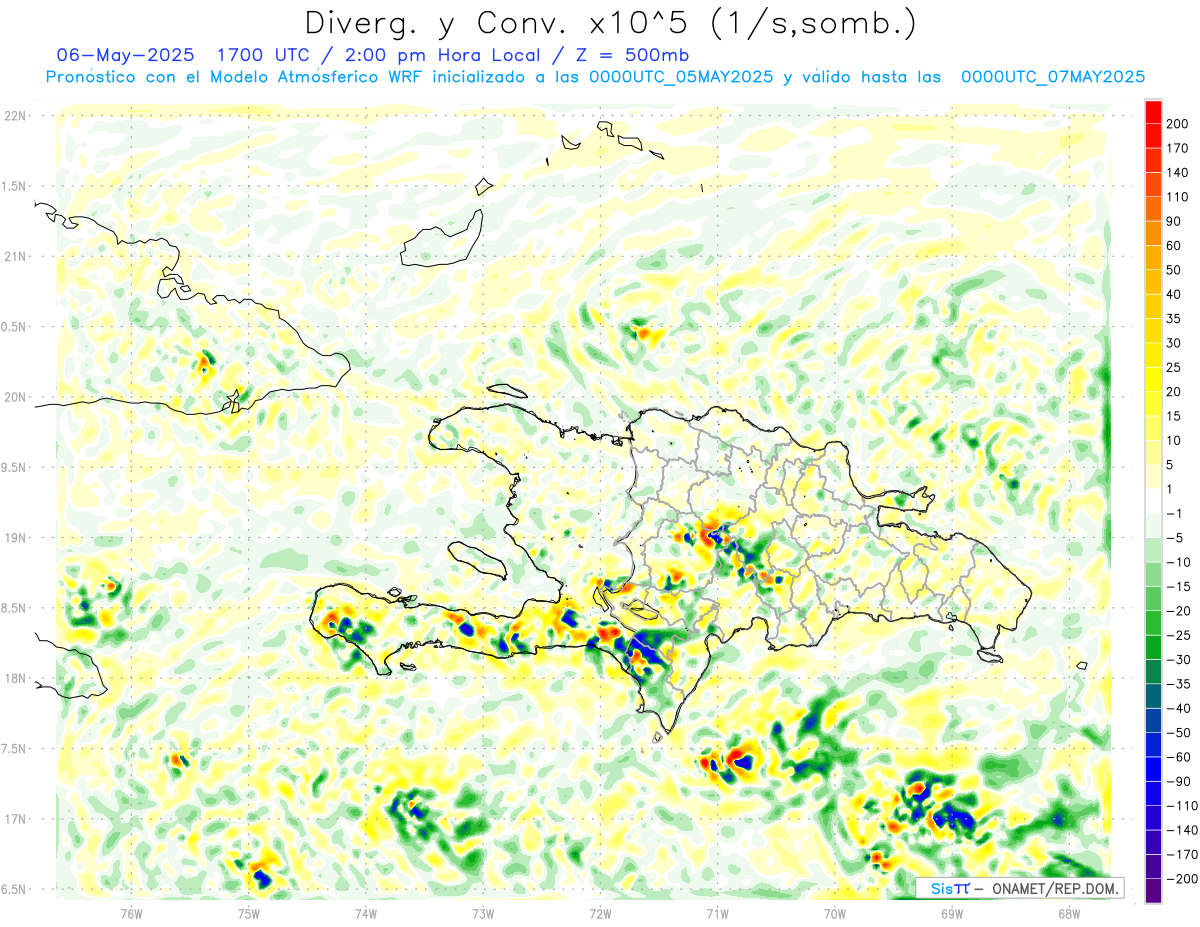Click the 73W longitude axis label
The width and height of the screenshot is (1200, 927).
483,913
